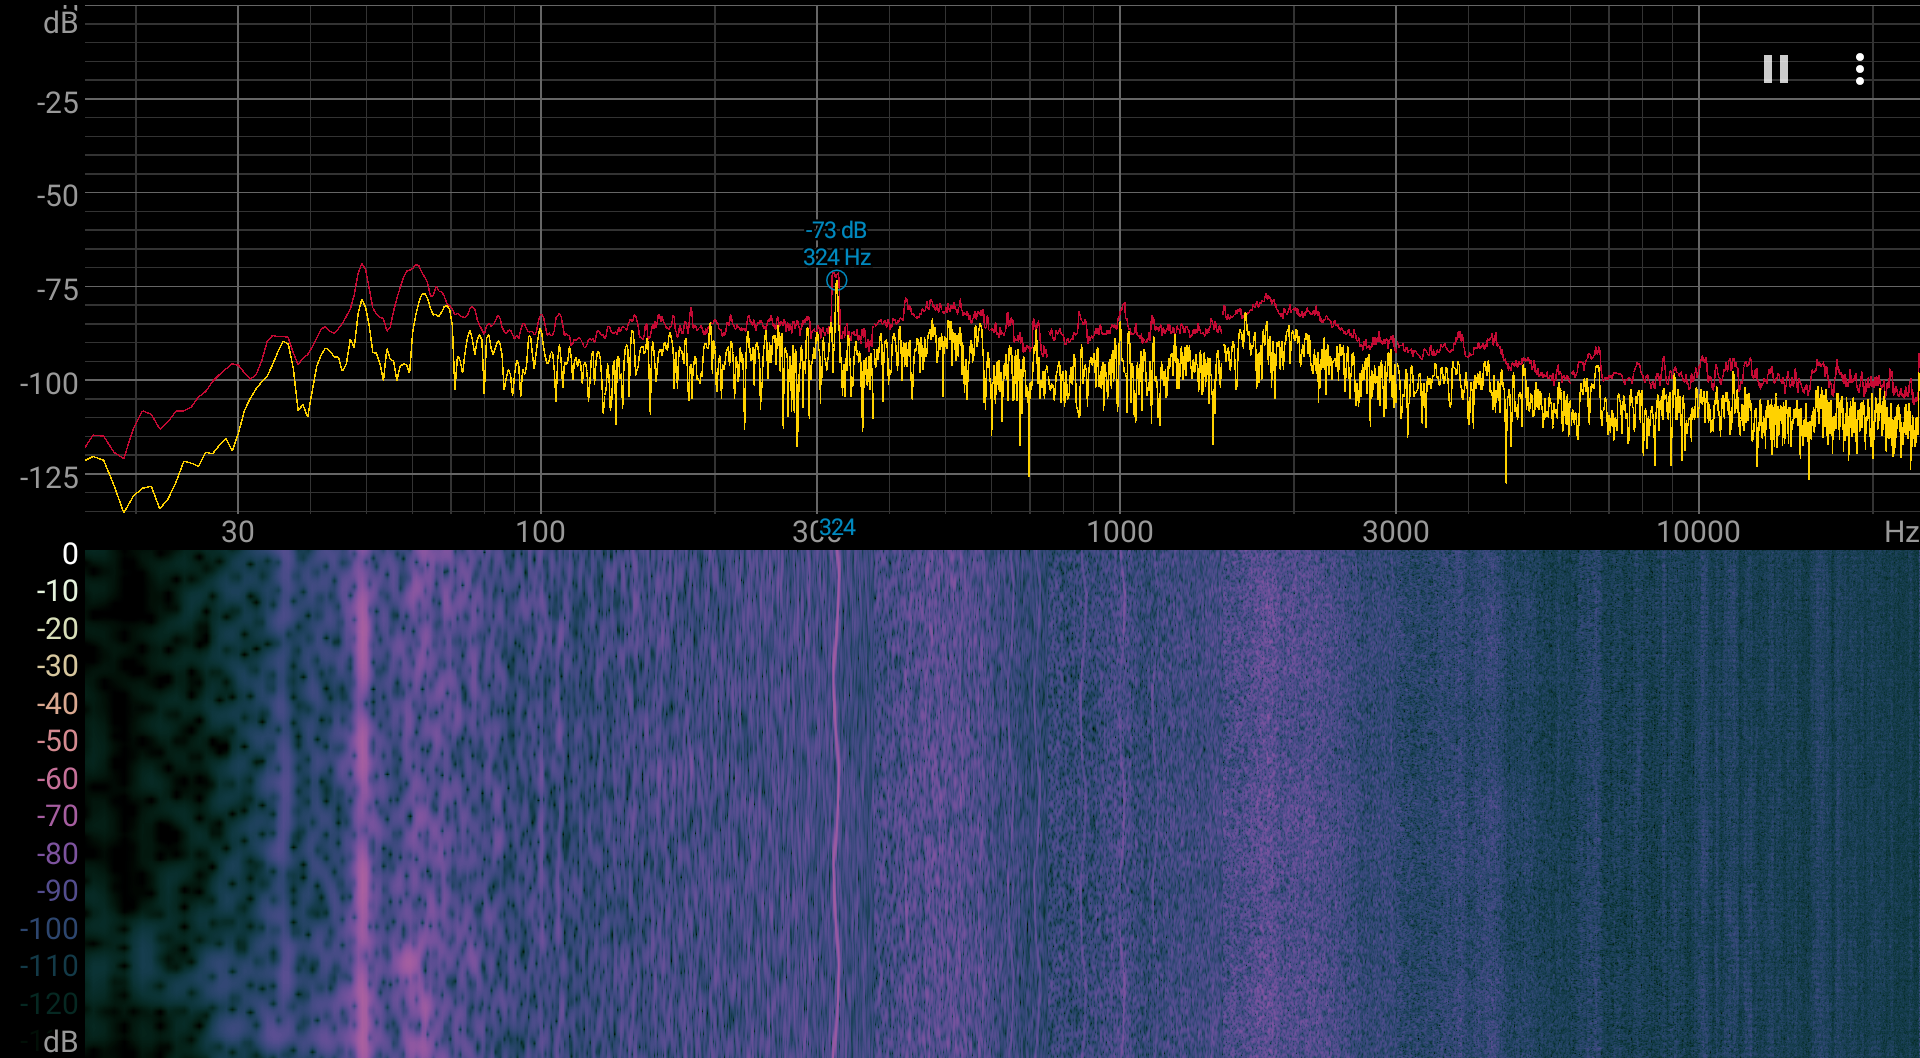Click the -60 spectrogram scale value

(x=57, y=779)
